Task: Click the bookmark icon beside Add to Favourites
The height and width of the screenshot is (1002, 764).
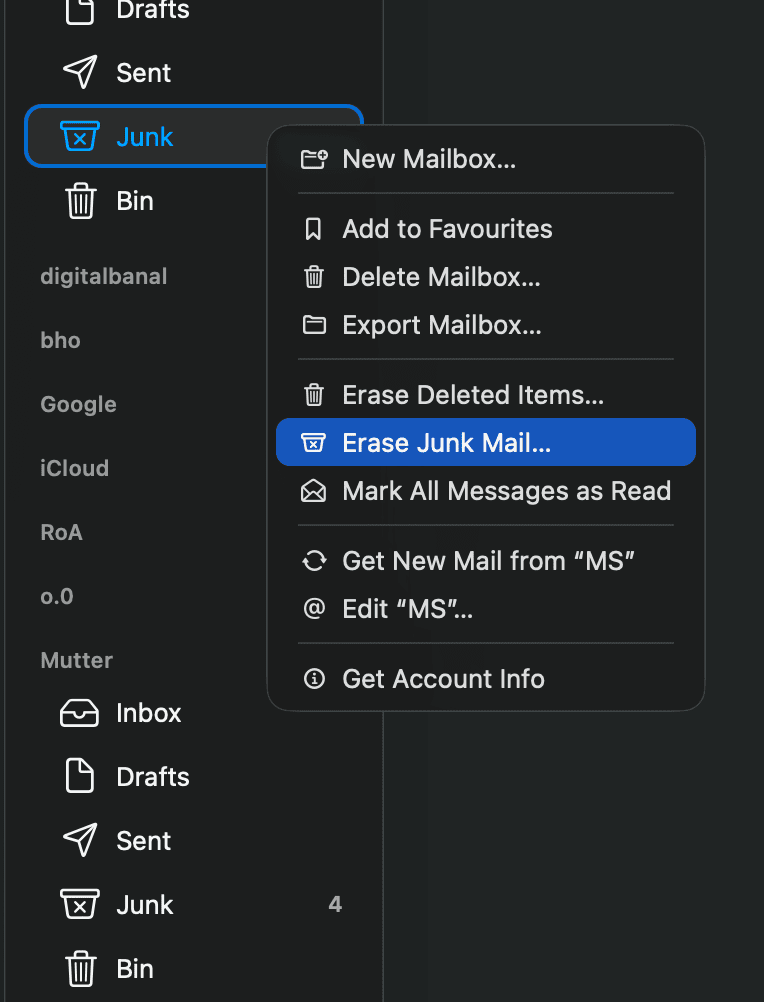Action: (314, 229)
